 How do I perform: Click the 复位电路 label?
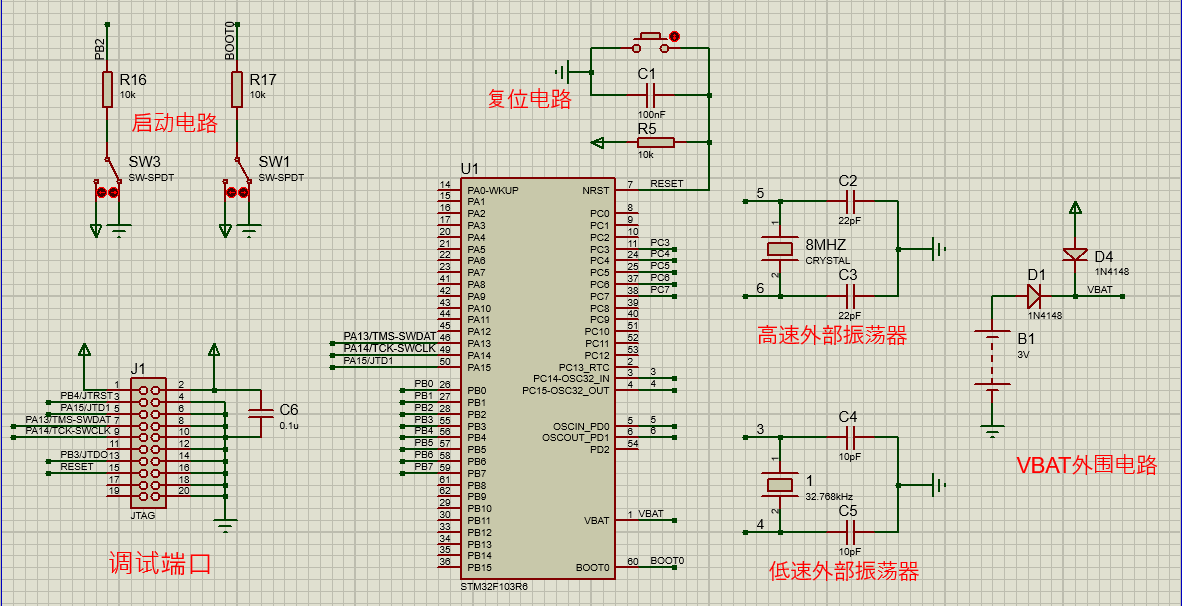(x=528, y=99)
